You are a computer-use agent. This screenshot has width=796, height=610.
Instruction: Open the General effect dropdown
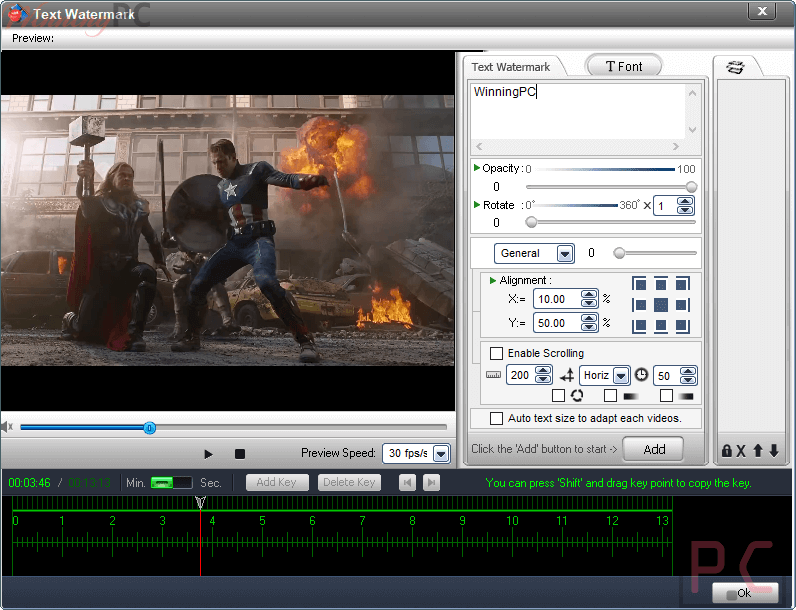click(565, 253)
